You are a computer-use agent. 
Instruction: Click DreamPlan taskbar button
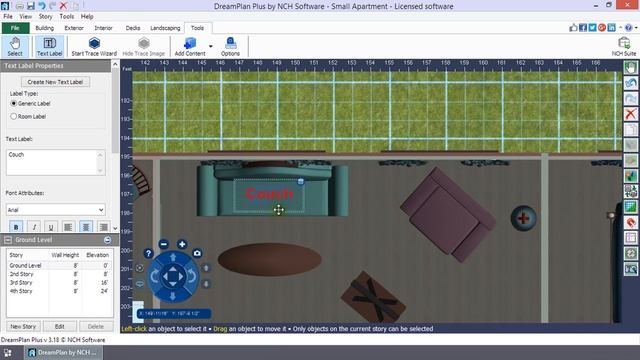(63, 353)
